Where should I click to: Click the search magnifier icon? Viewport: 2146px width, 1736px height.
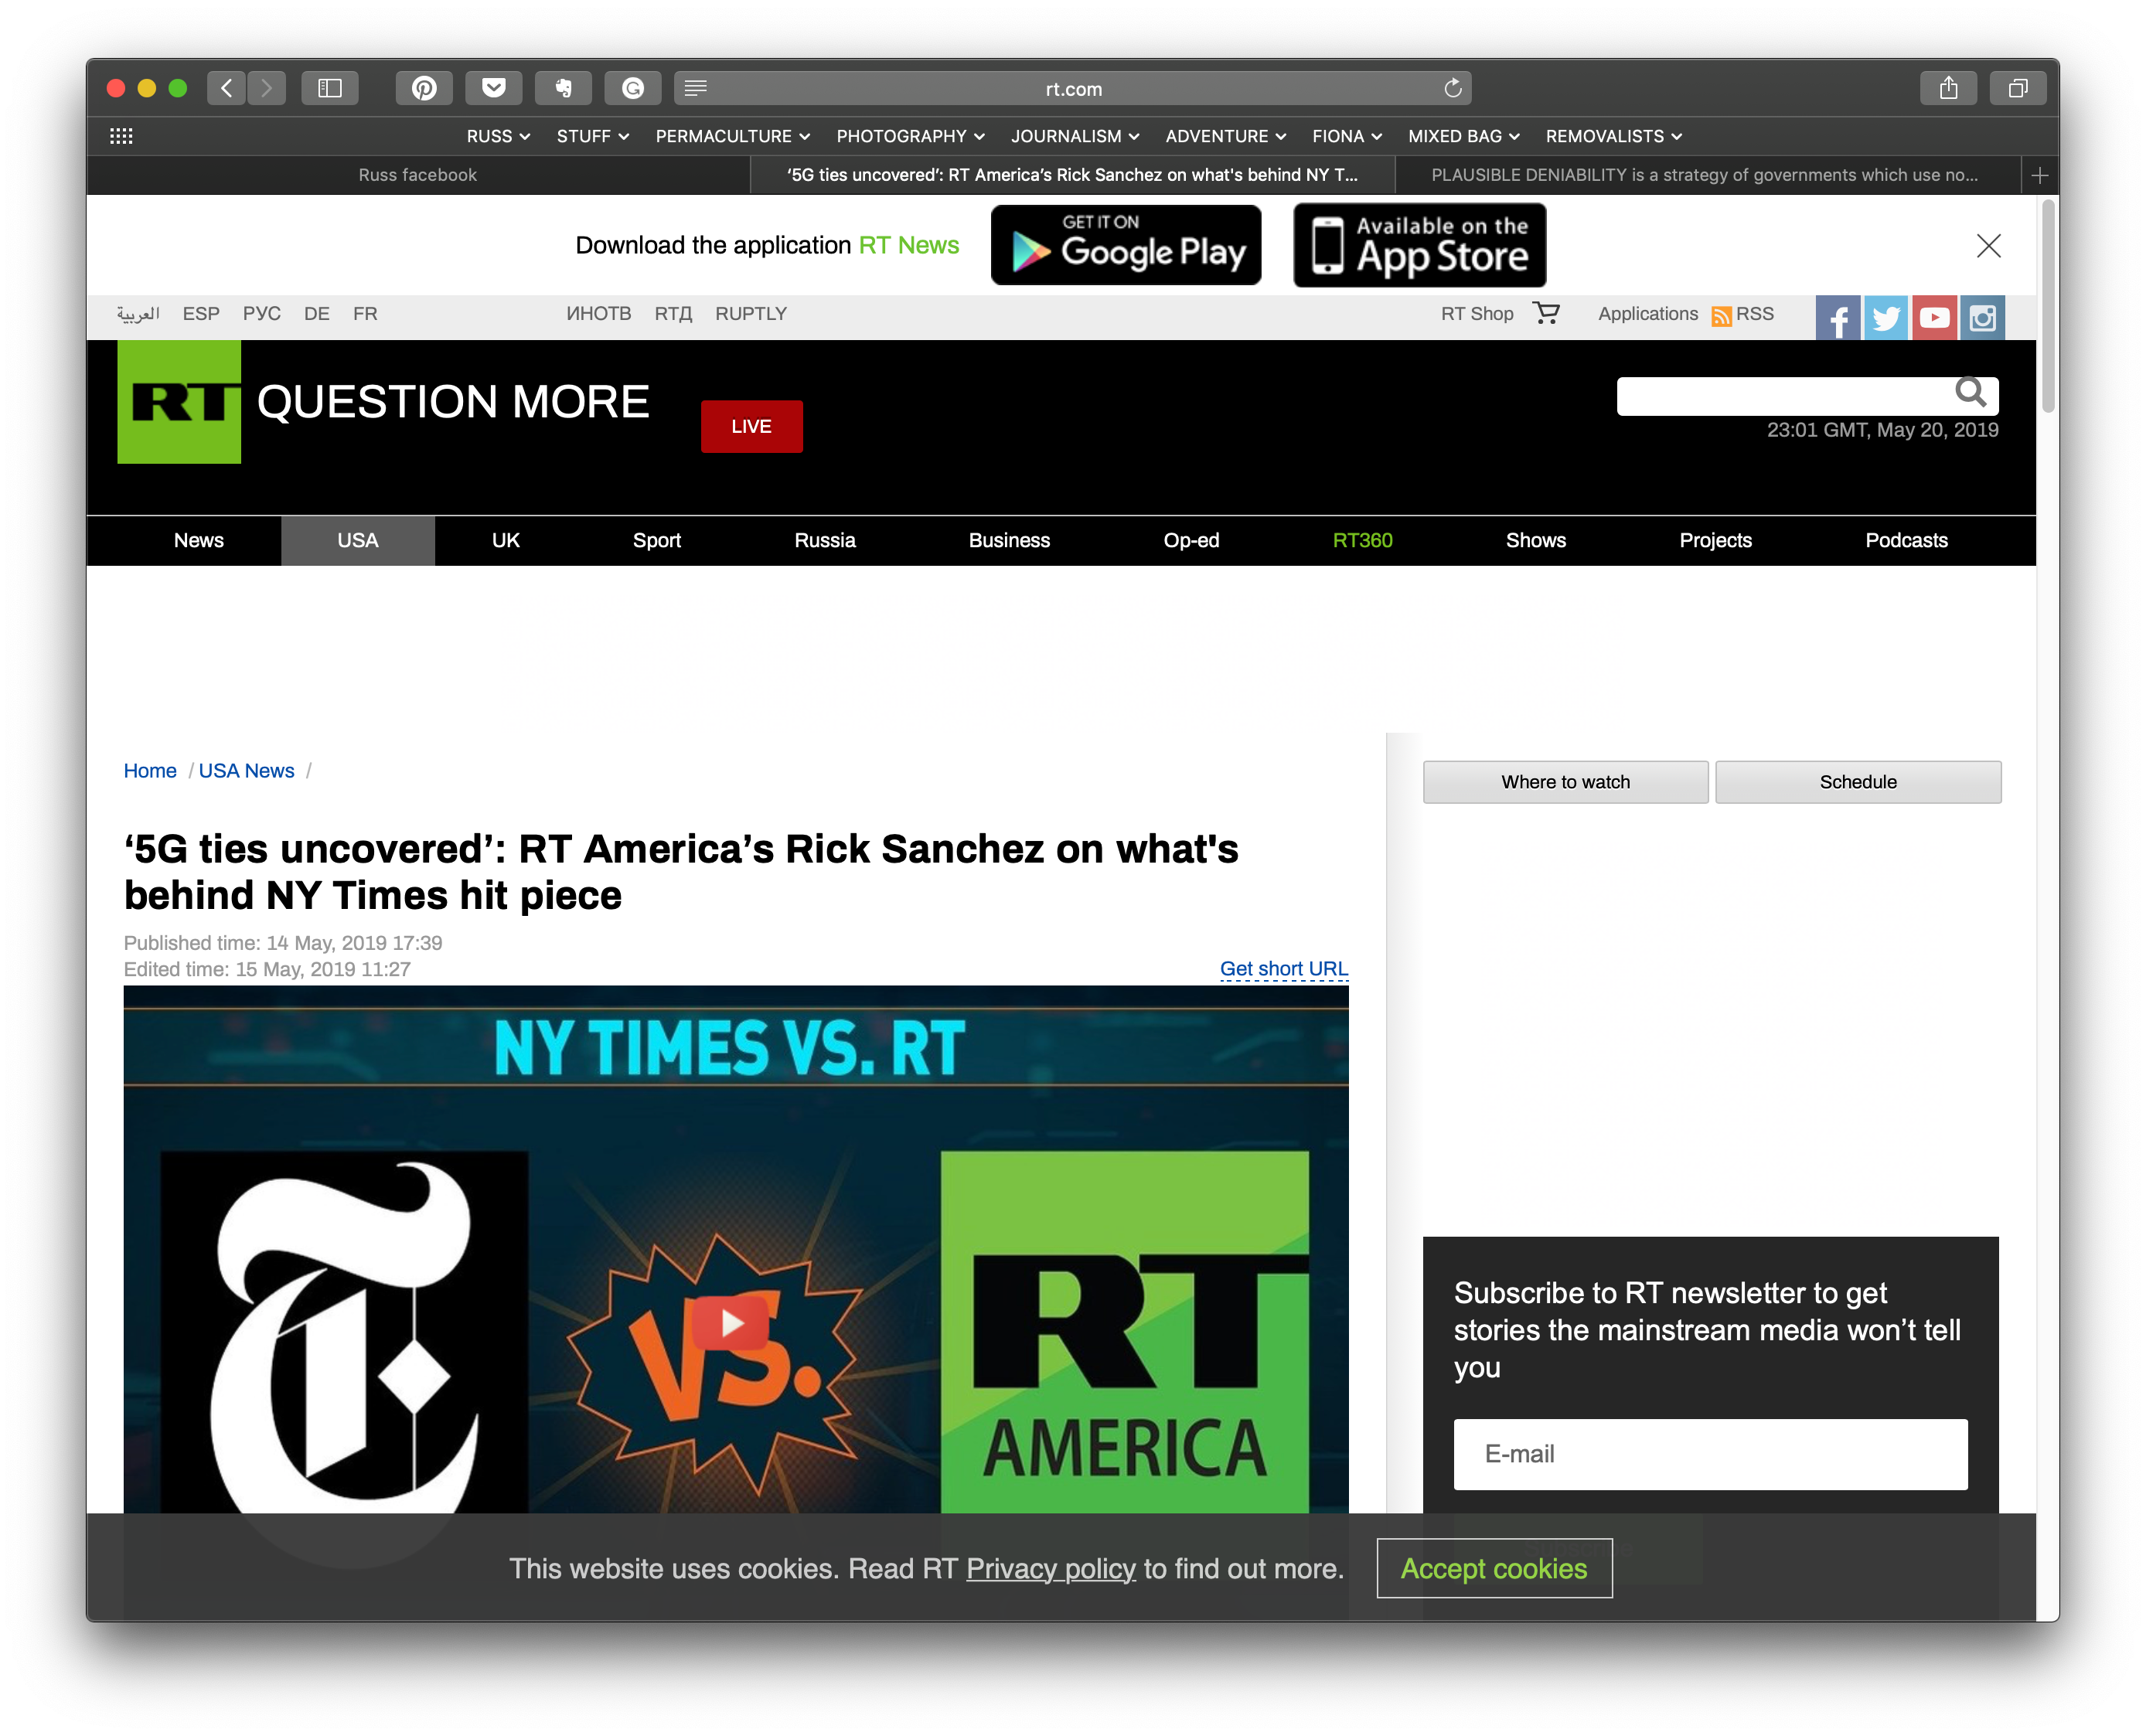click(x=1970, y=393)
